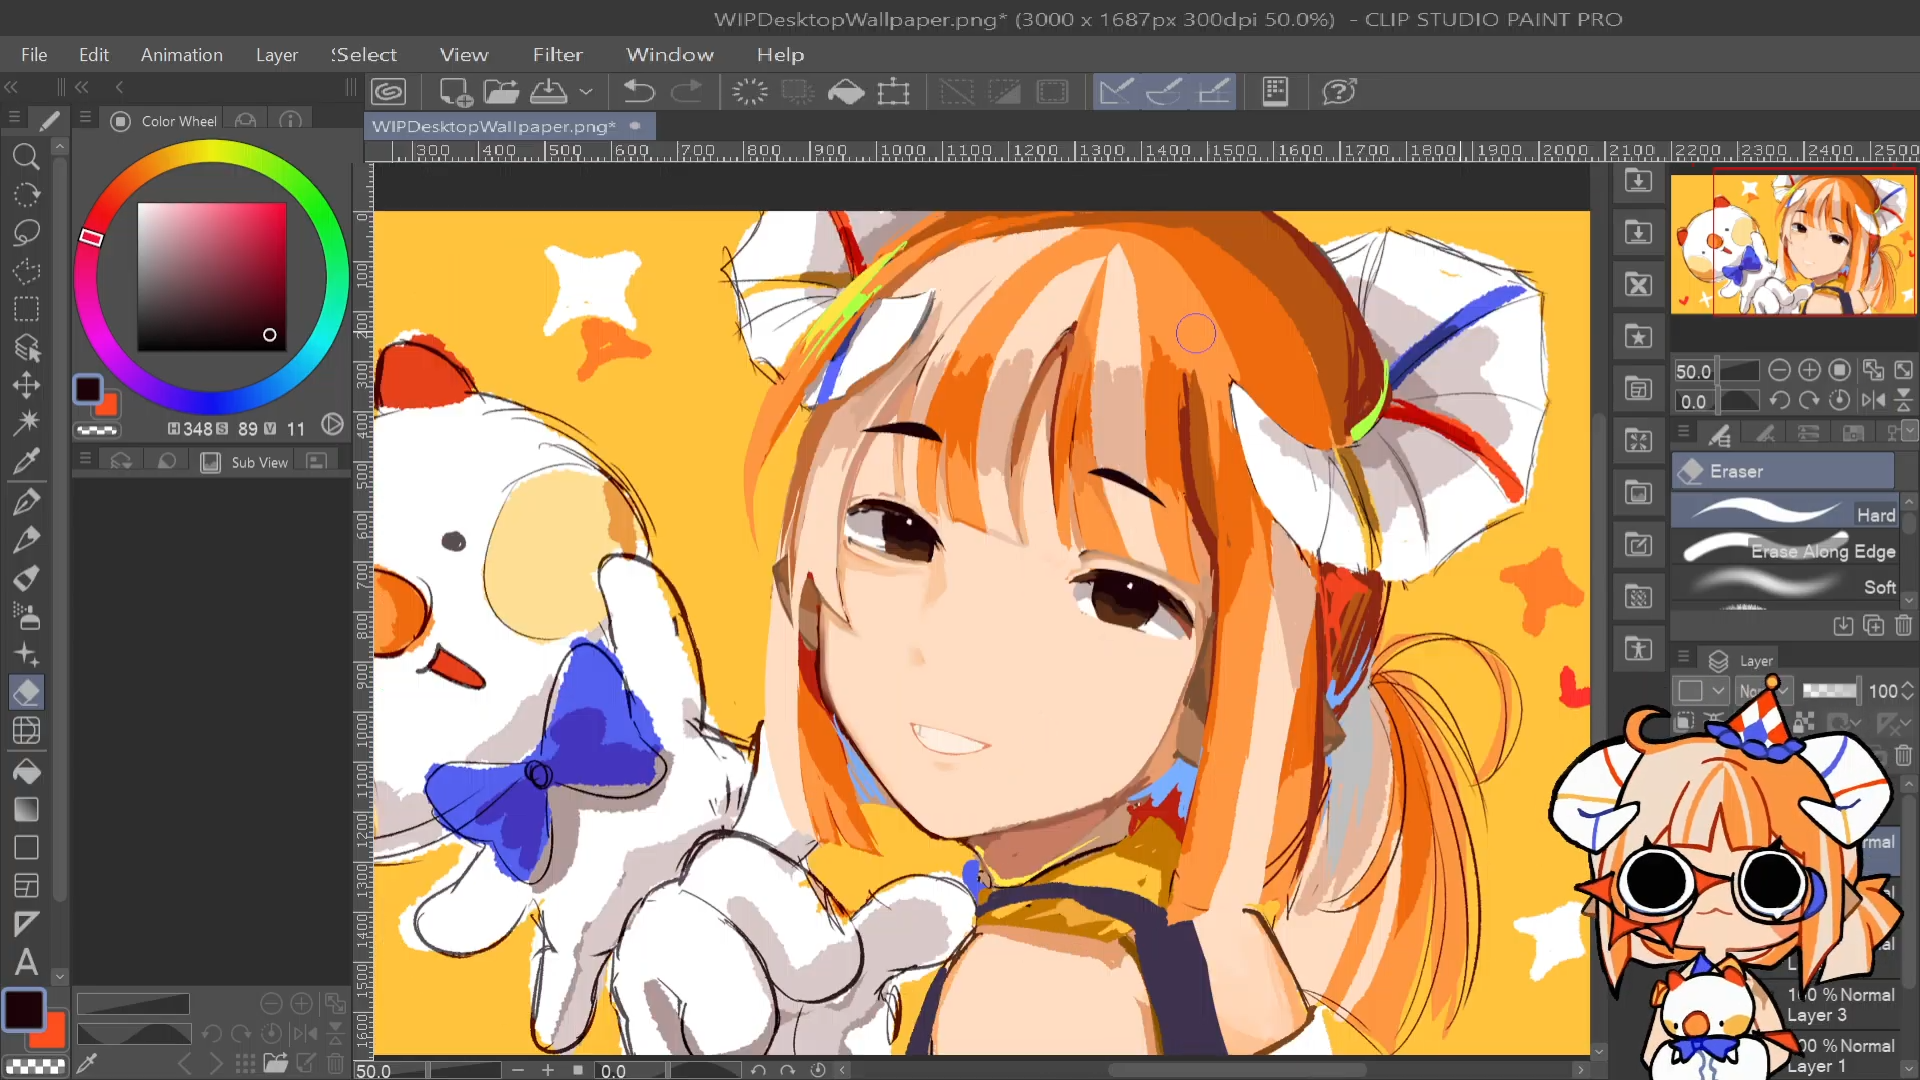The image size is (1920, 1080).
Task: Open the save dropdown arrow in command bar
Action: tap(586, 92)
